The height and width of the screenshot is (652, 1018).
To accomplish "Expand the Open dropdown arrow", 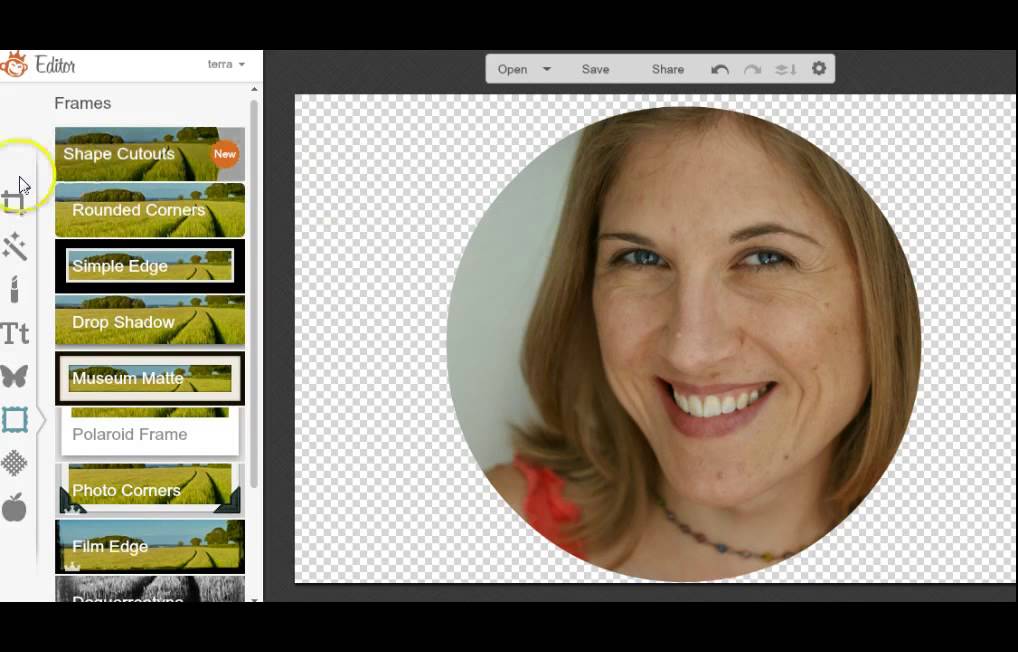I will coord(547,69).
